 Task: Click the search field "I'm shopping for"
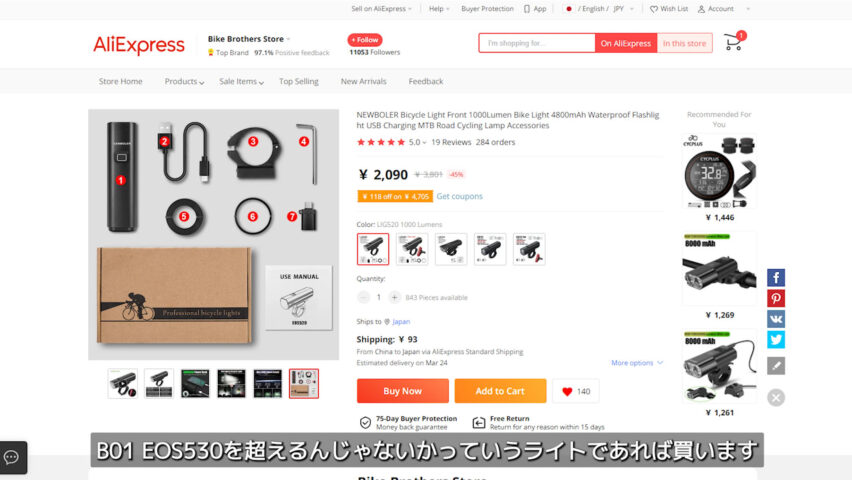[x=537, y=43]
